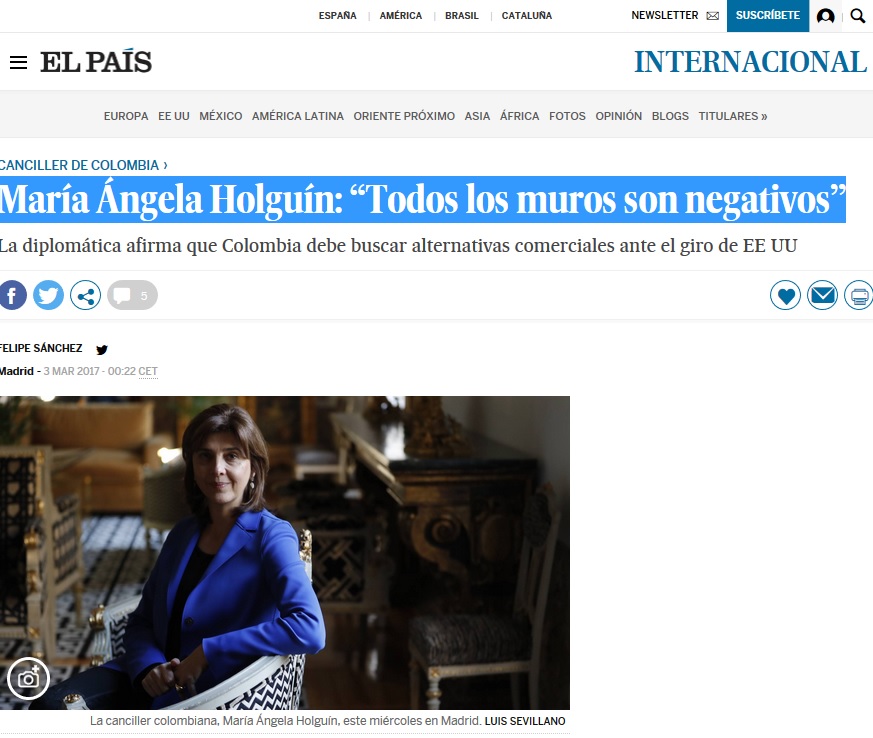
Task: Switch to the BRASIL edition
Action: tap(462, 16)
